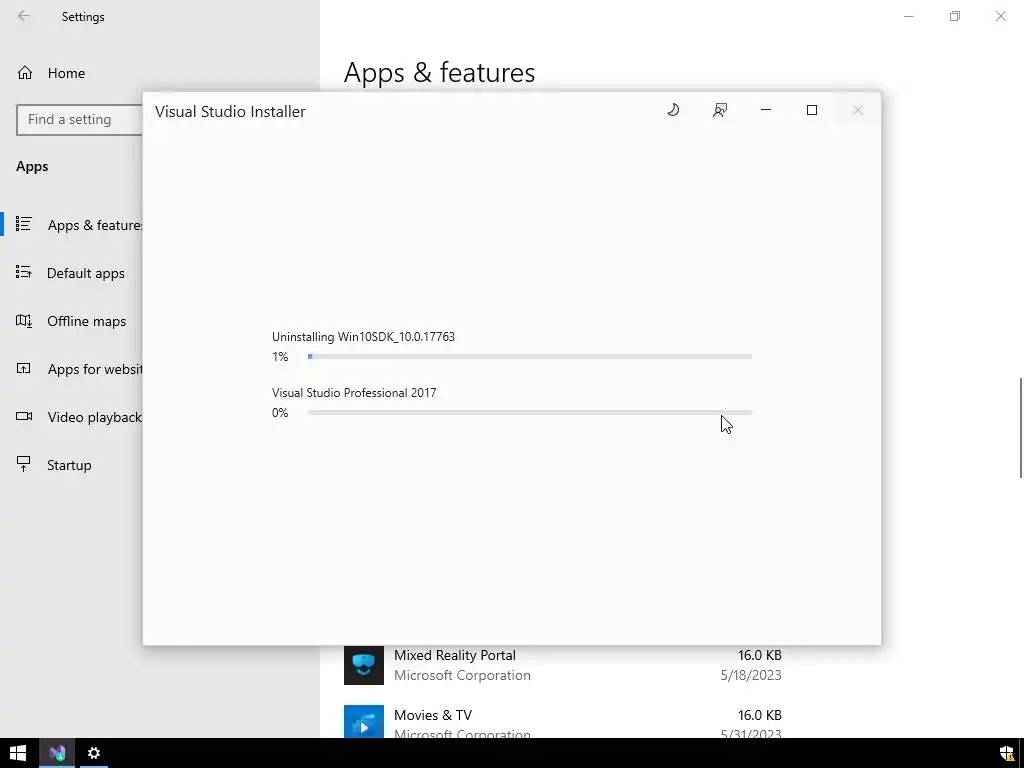
Task: Minimize the Settings window
Action: [x=909, y=16]
